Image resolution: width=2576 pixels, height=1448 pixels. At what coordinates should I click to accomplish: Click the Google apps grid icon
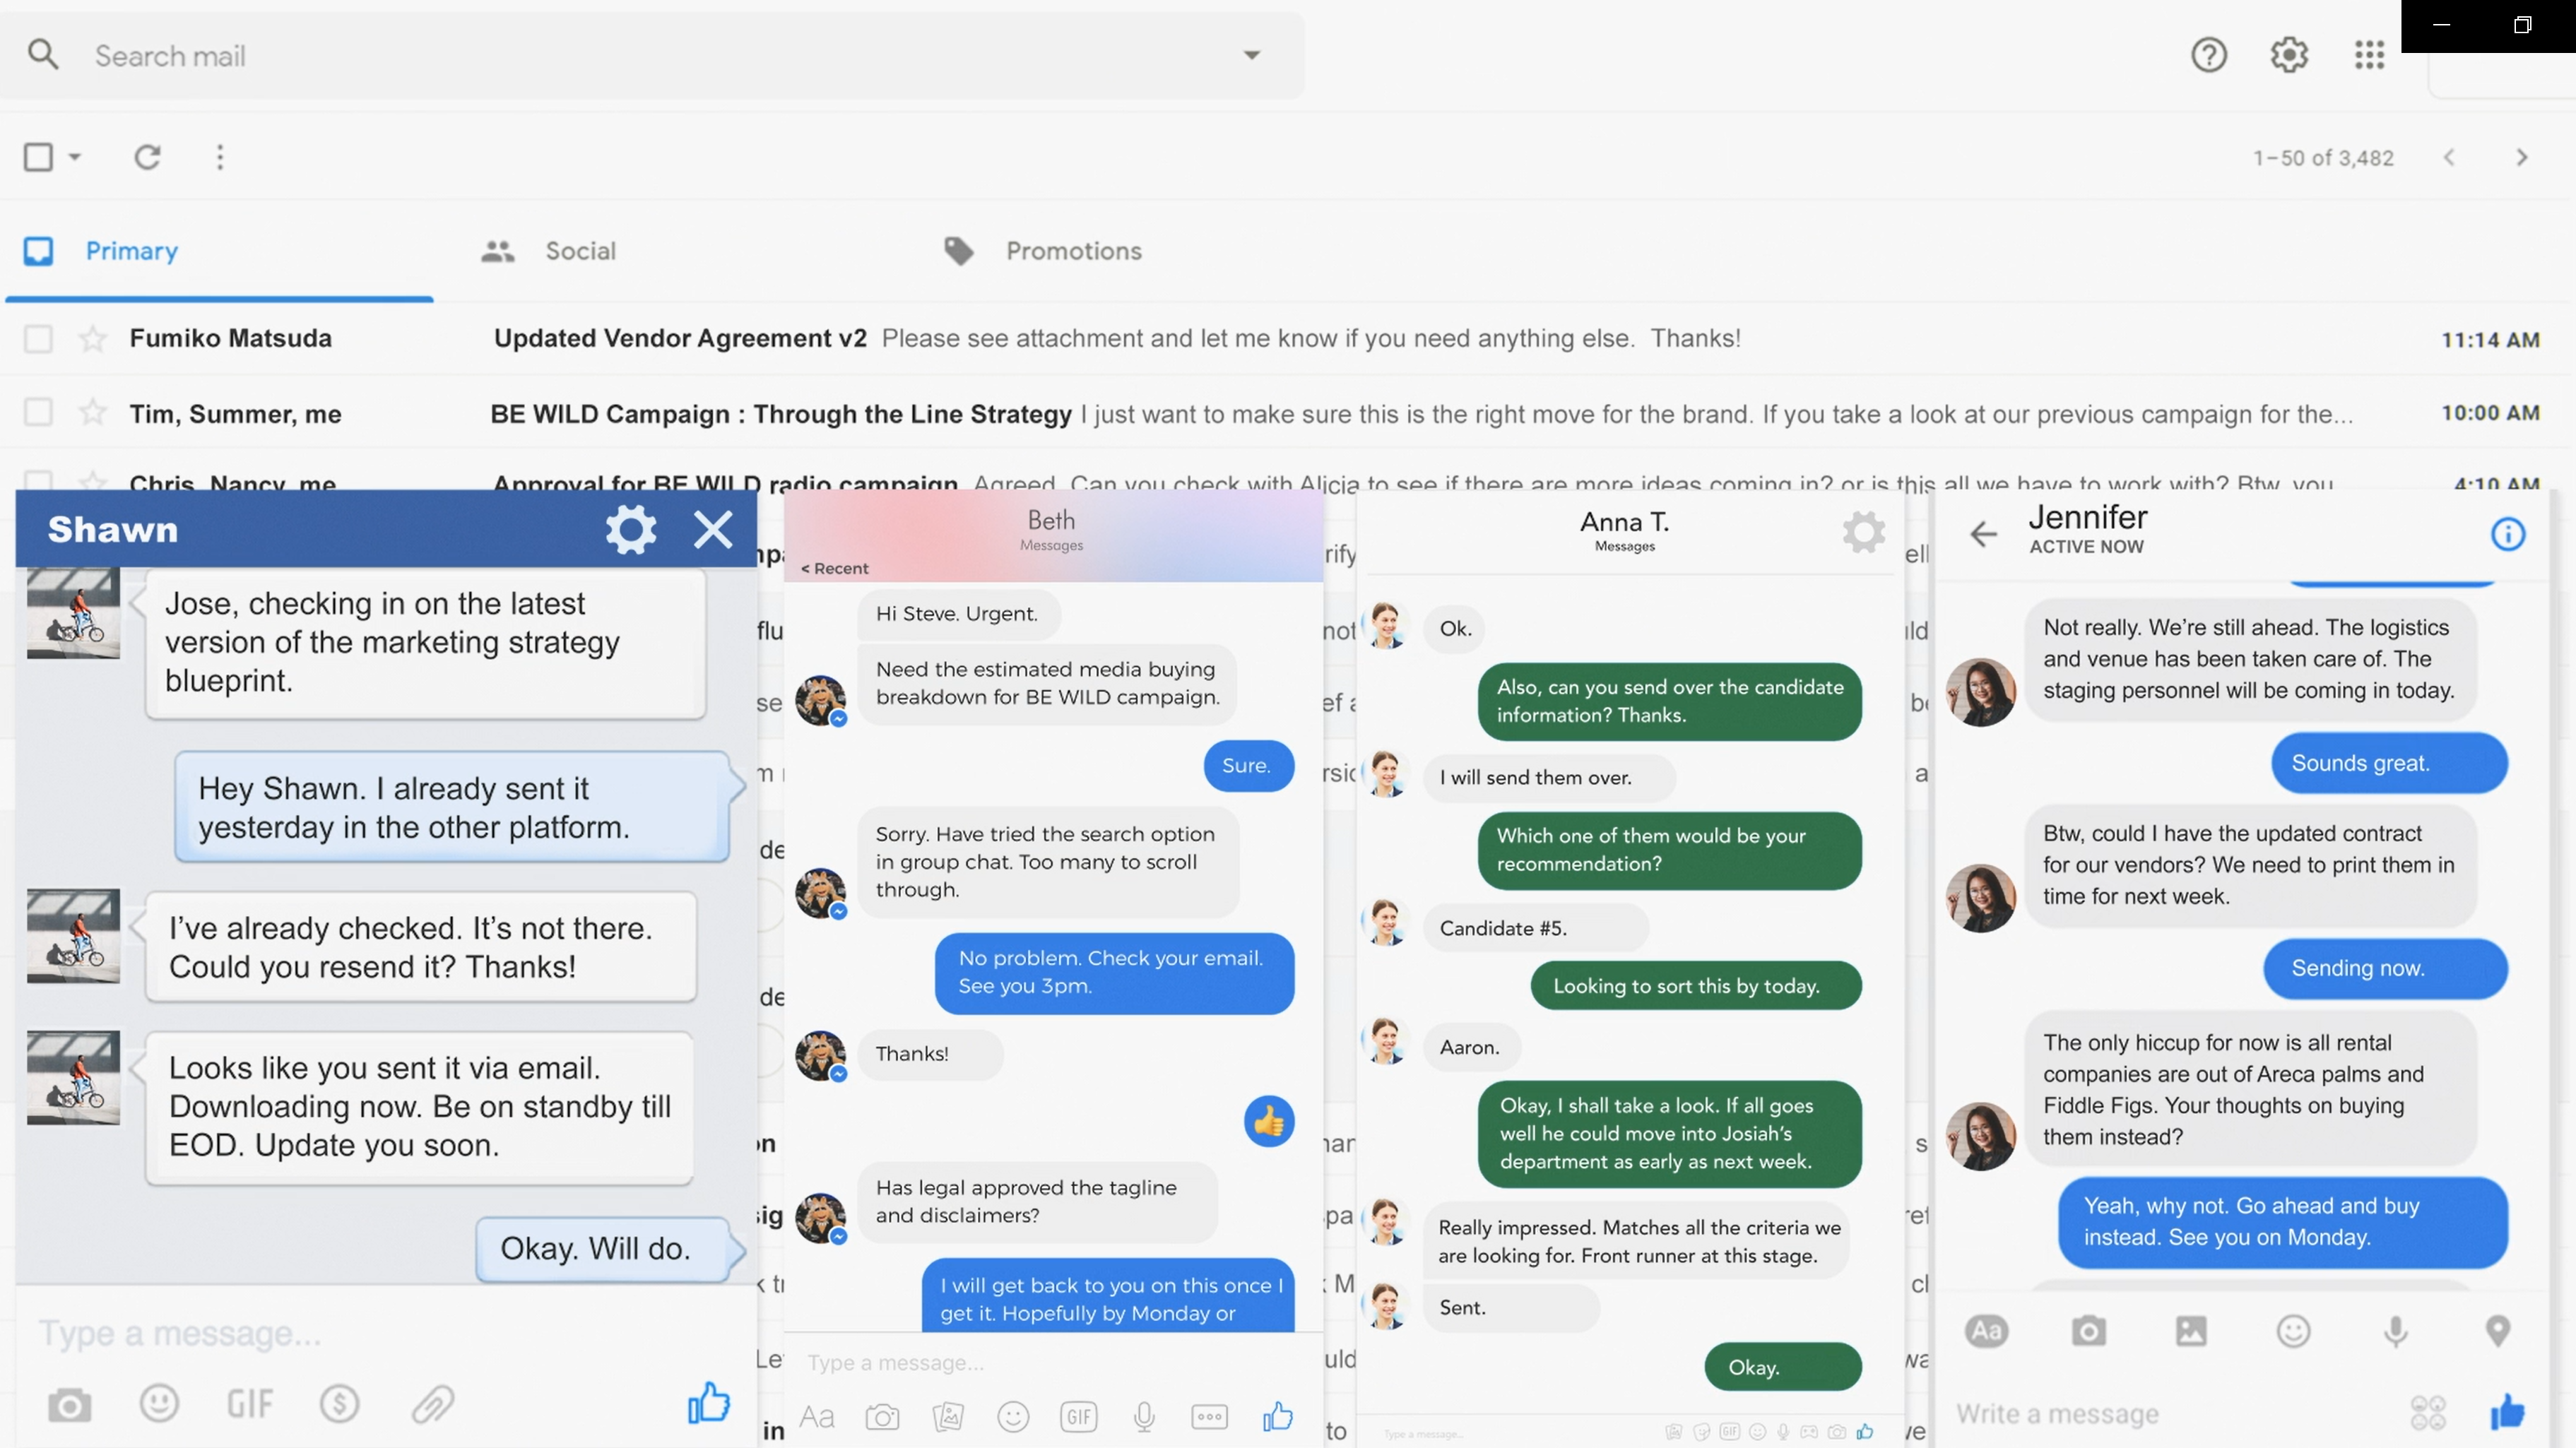tap(2369, 55)
